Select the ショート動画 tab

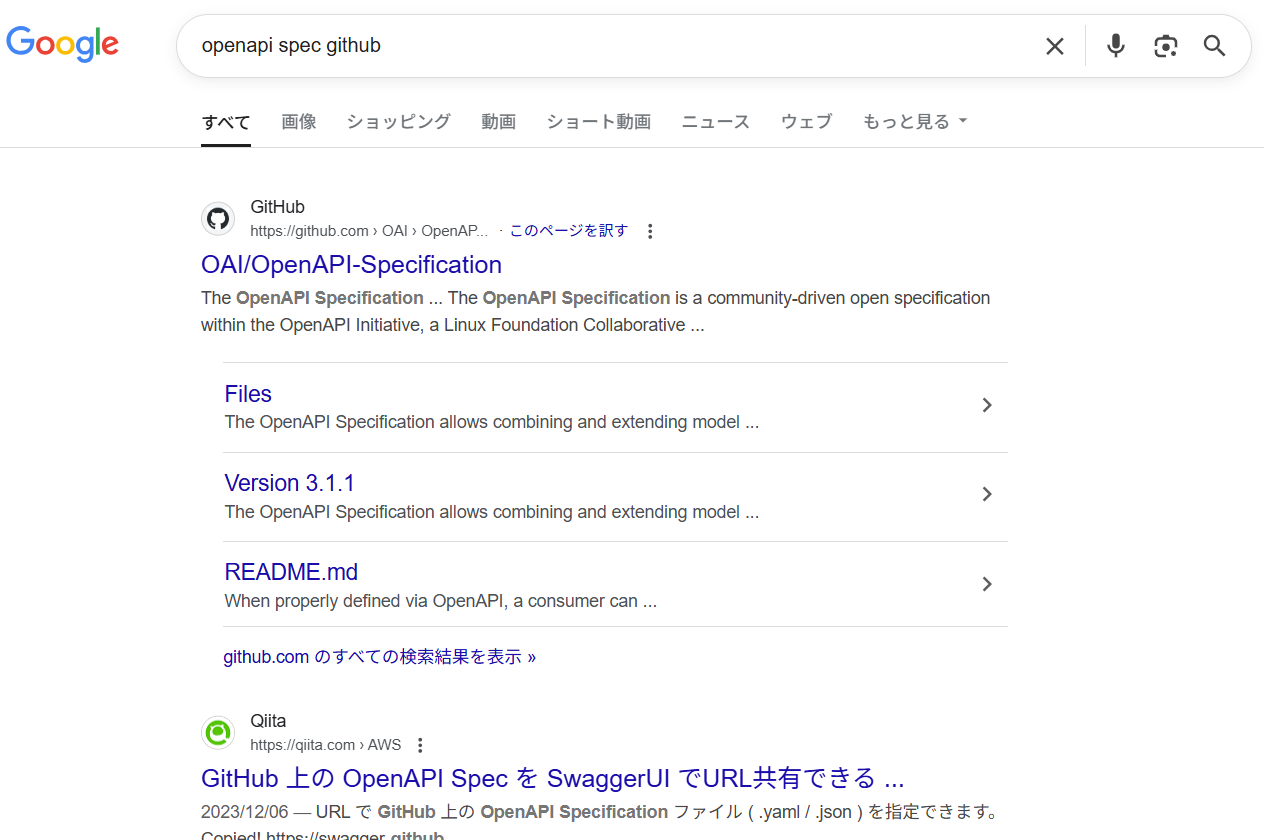pos(598,122)
